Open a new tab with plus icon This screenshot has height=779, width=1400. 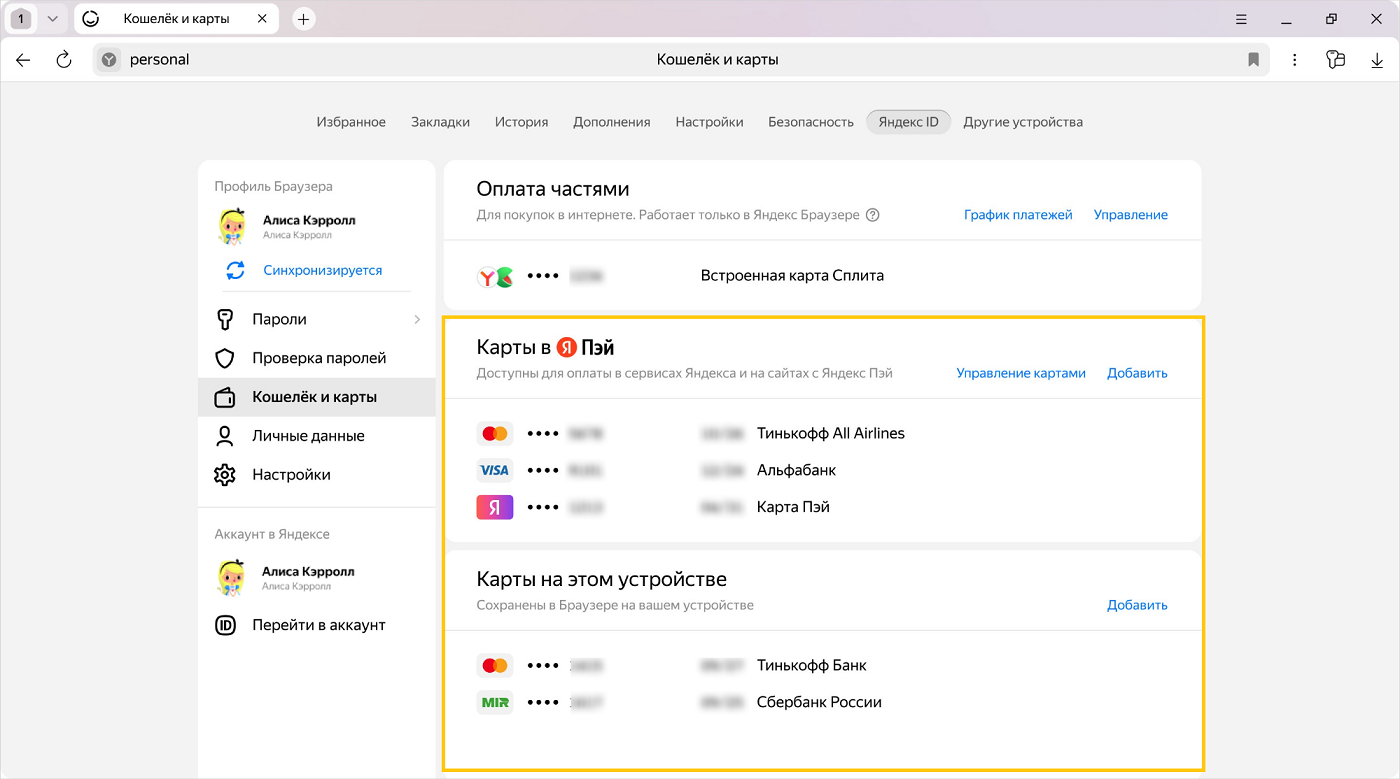coord(304,19)
